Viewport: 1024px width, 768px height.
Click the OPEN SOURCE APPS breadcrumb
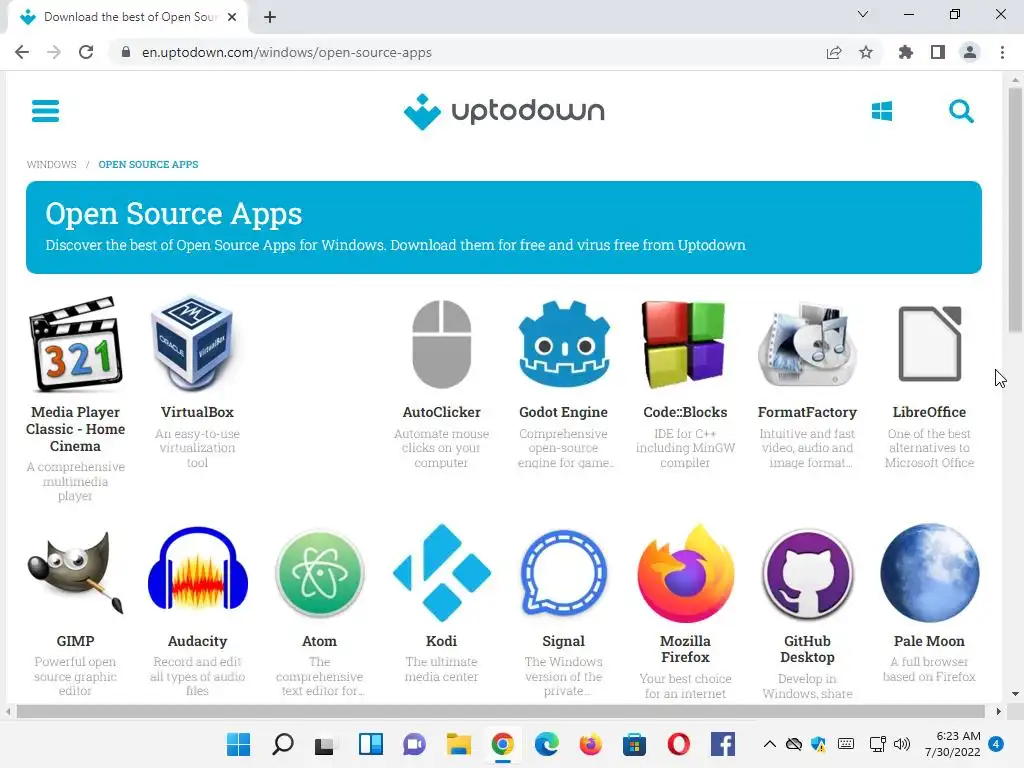(148, 165)
